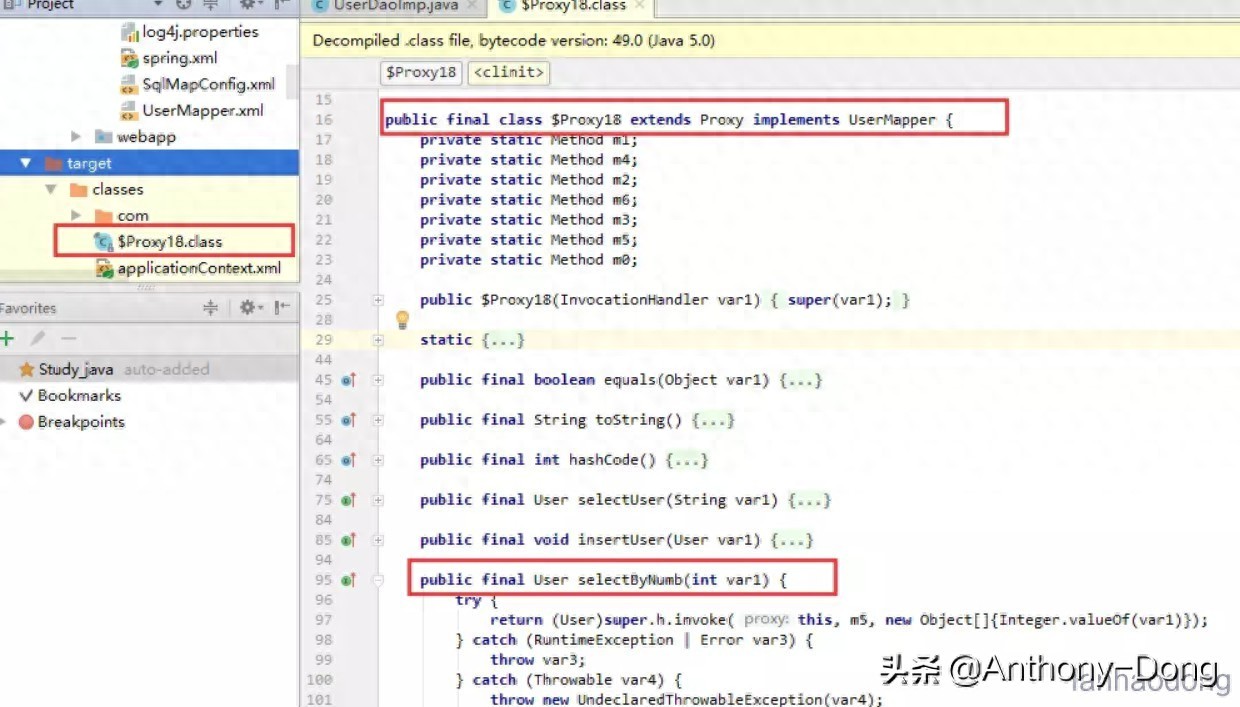Click the Bookmarks checkmark icon
1240x707 pixels.
click(26, 396)
